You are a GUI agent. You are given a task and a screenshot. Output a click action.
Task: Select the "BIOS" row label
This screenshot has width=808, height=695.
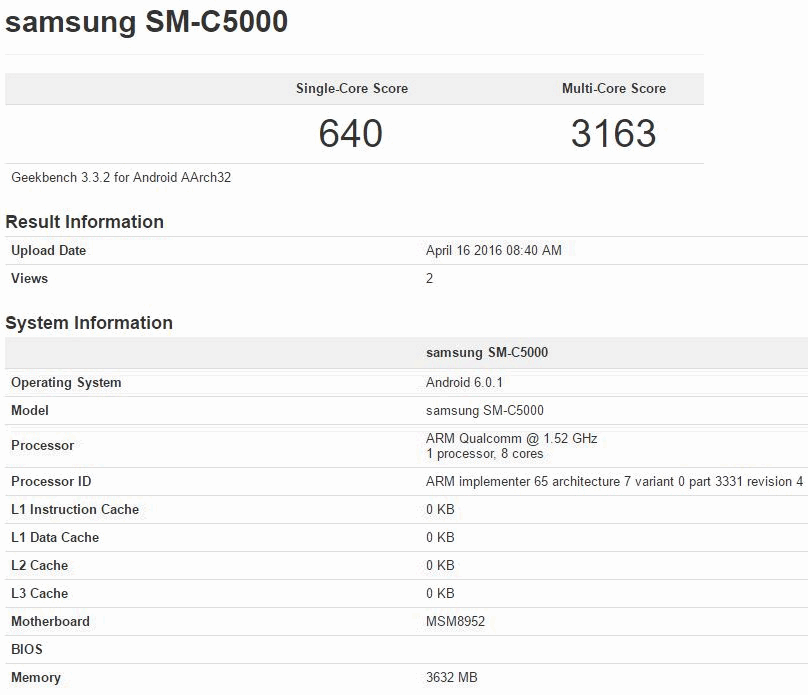[27, 649]
